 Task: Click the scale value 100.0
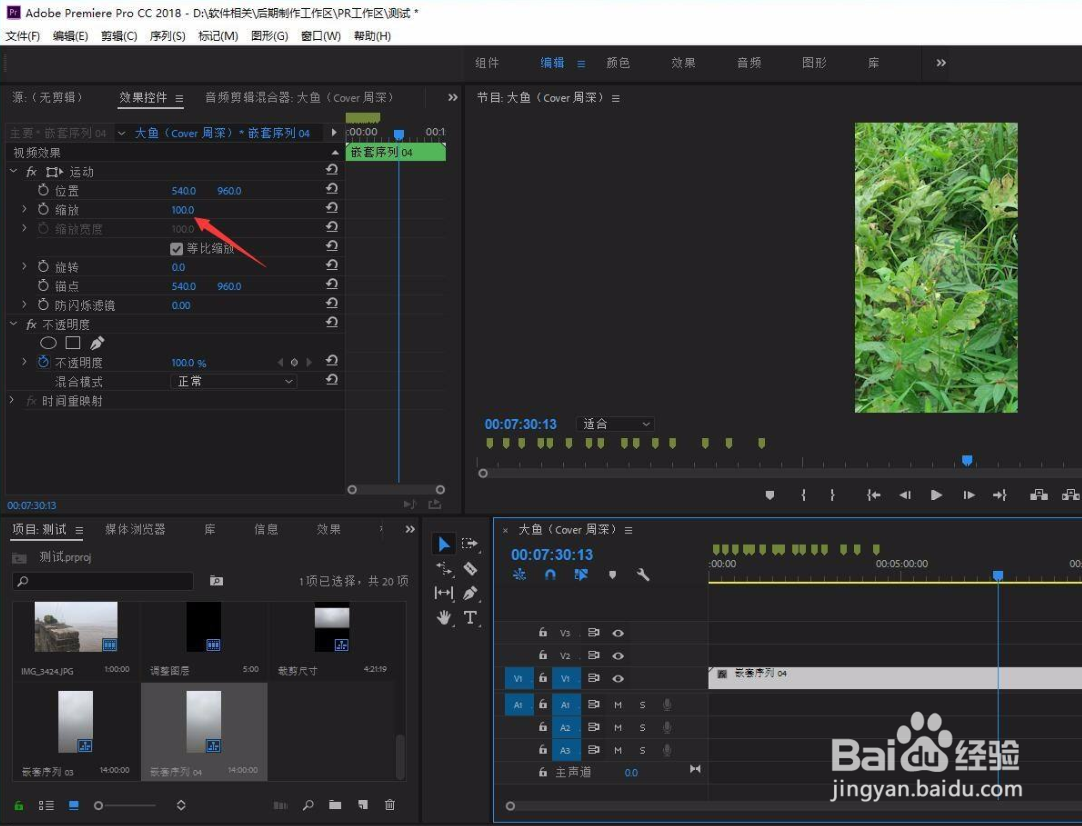point(183,210)
